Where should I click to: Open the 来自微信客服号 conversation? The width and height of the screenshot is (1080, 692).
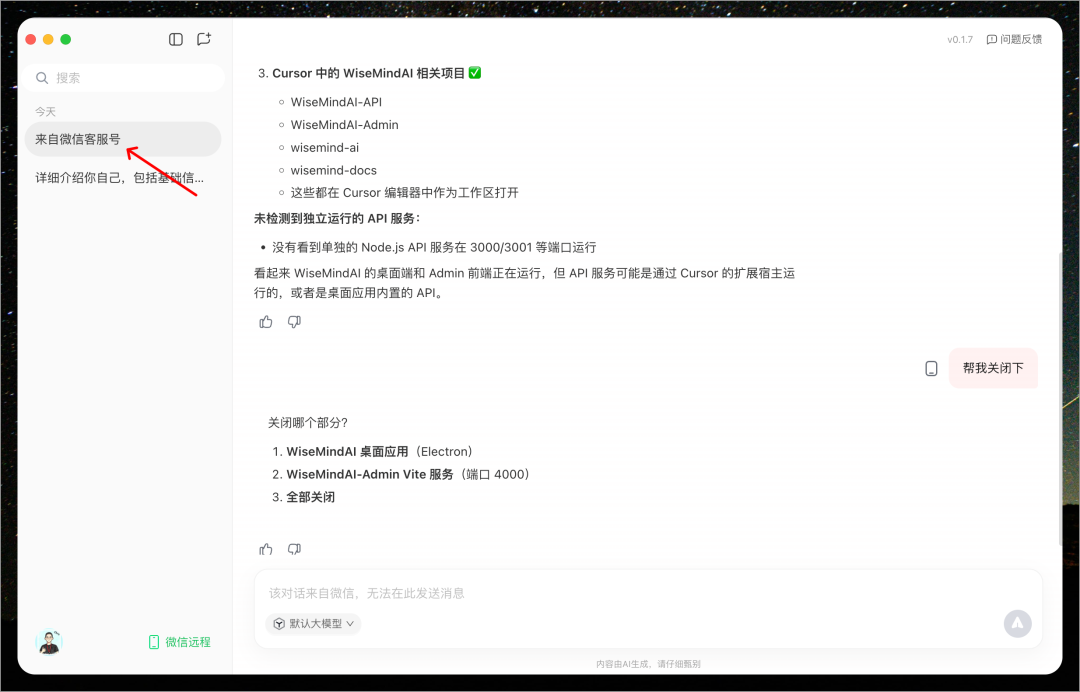[x=123, y=139]
